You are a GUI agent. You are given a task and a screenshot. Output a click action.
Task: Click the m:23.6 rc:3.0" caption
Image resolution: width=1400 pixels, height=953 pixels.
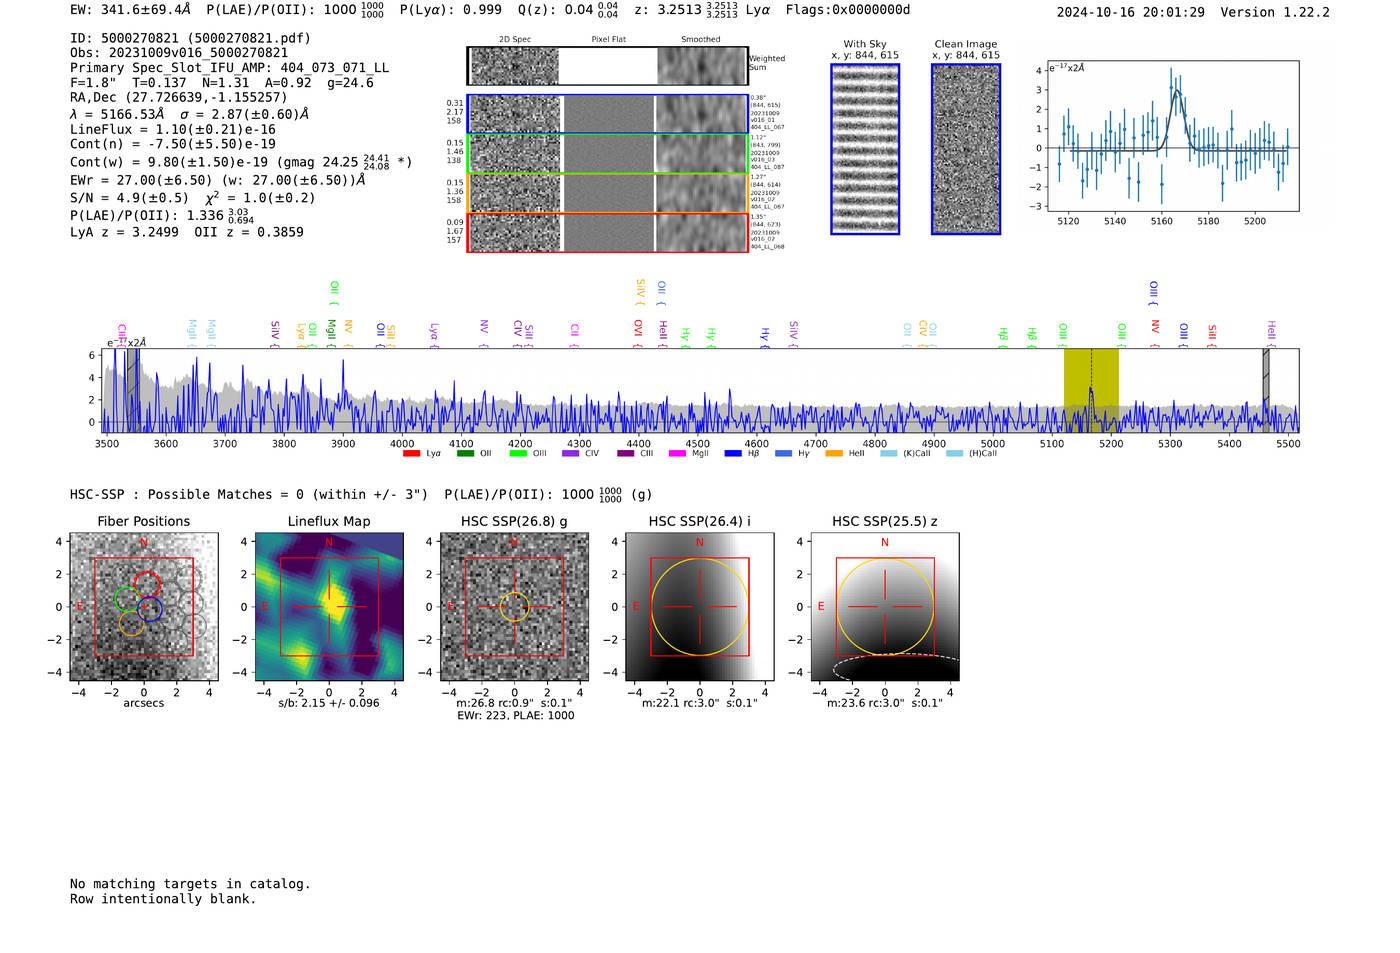click(885, 703)
